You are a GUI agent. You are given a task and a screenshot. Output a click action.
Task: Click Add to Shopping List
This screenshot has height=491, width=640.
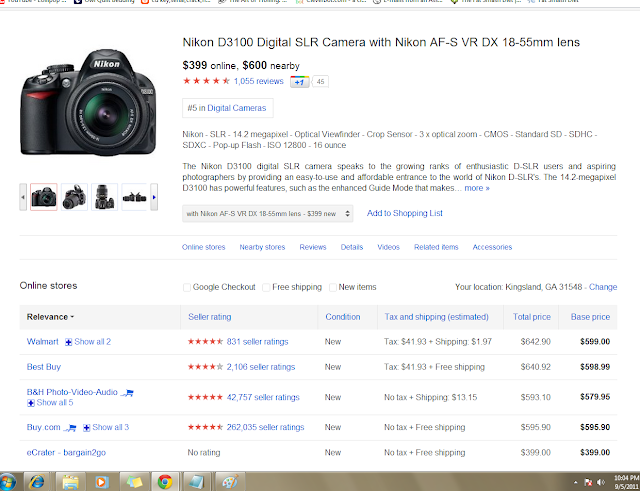pyautogui.click(x=404, y=213)
